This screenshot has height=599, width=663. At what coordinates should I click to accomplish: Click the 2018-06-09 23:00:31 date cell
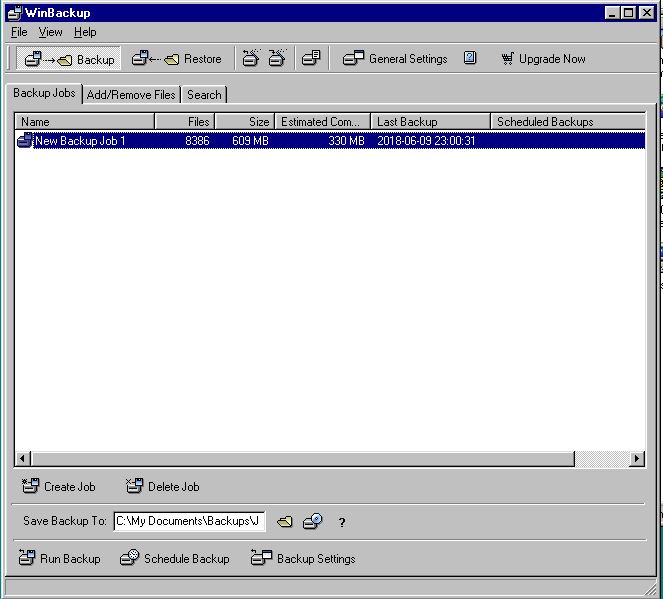(x=426, y=140)
